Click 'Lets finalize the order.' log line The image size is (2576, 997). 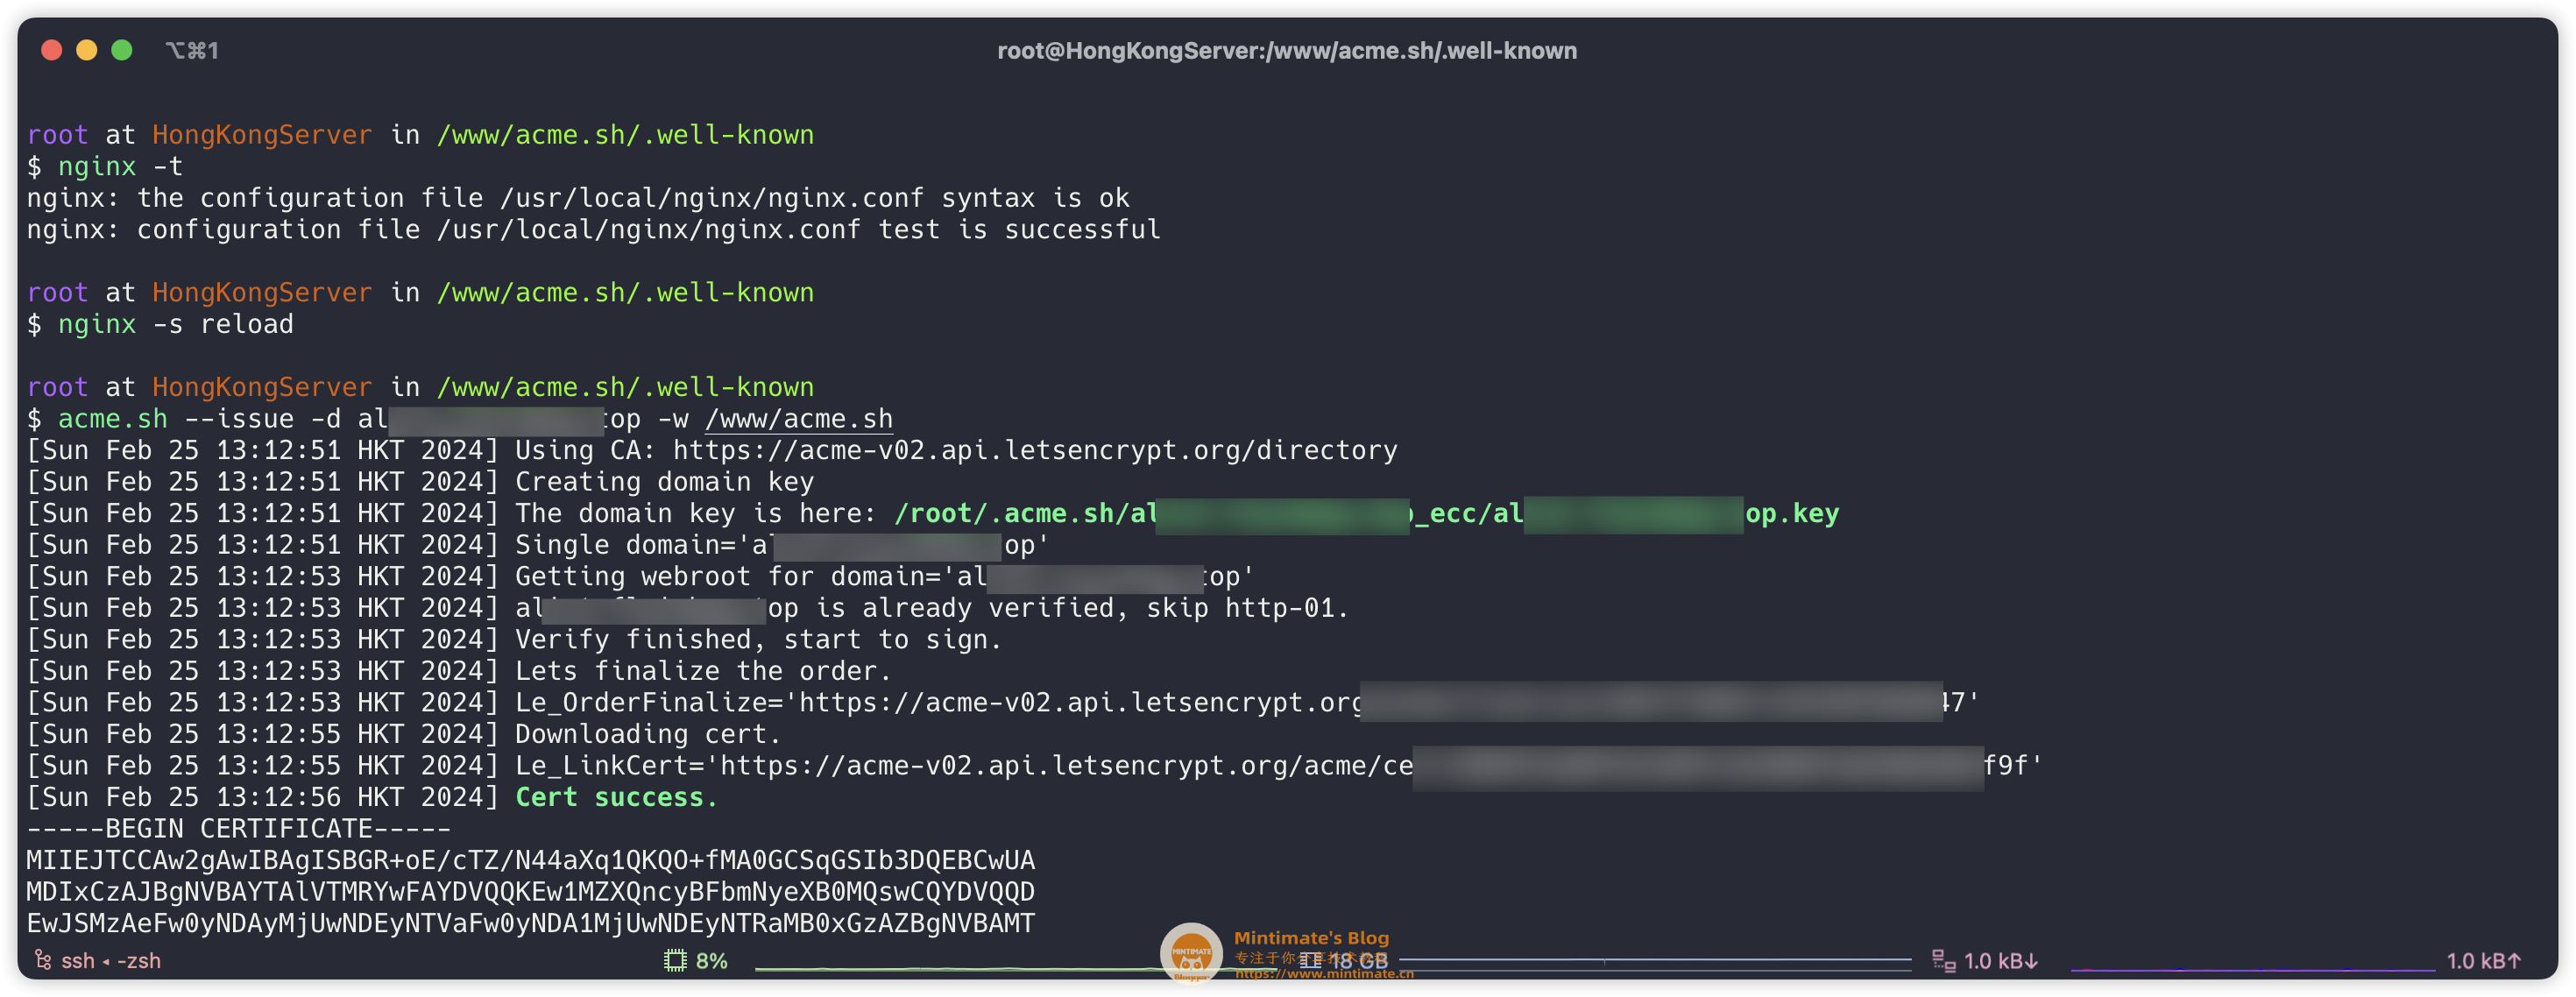pos(459,671)
